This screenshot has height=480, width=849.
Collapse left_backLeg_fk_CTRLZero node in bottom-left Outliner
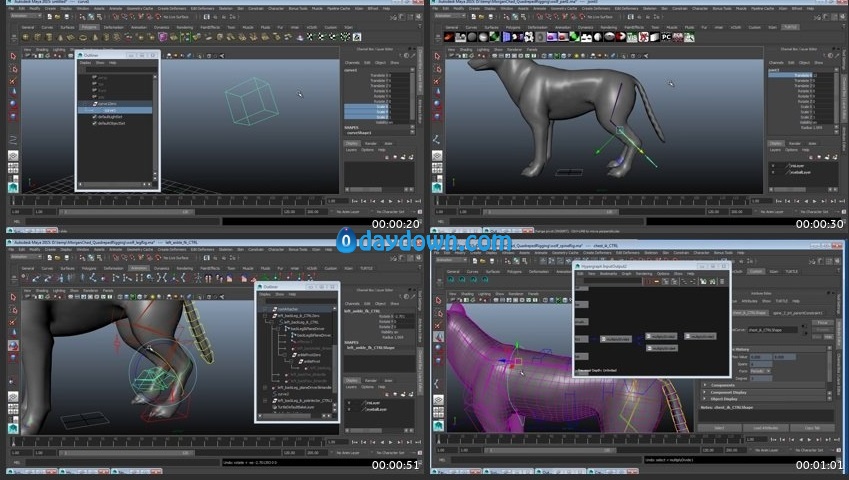266,315
